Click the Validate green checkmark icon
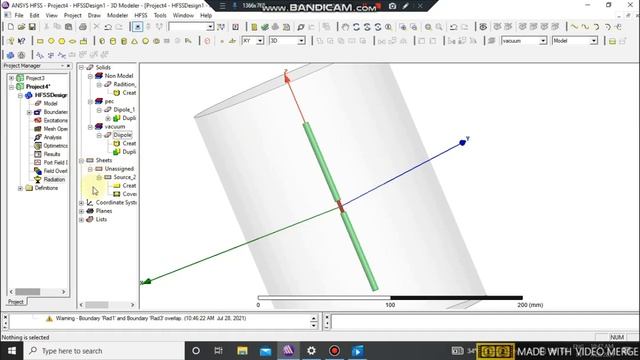Viewport: 640px width, 360px height. click(x=265, y=27)
